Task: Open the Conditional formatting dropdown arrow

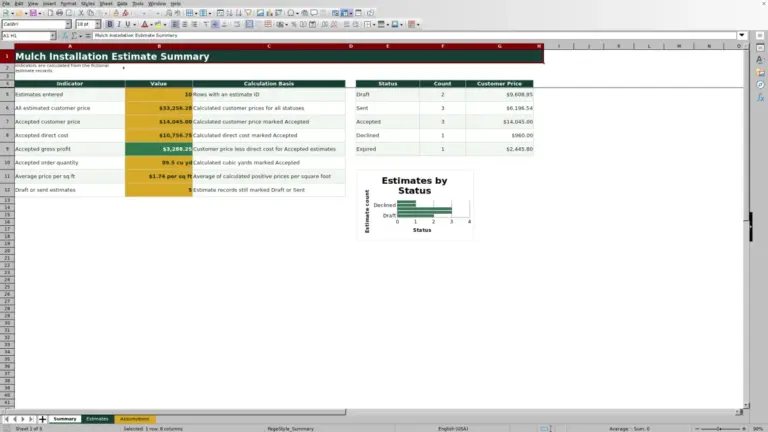Action: pyautogui.click(x=418, y=24)
